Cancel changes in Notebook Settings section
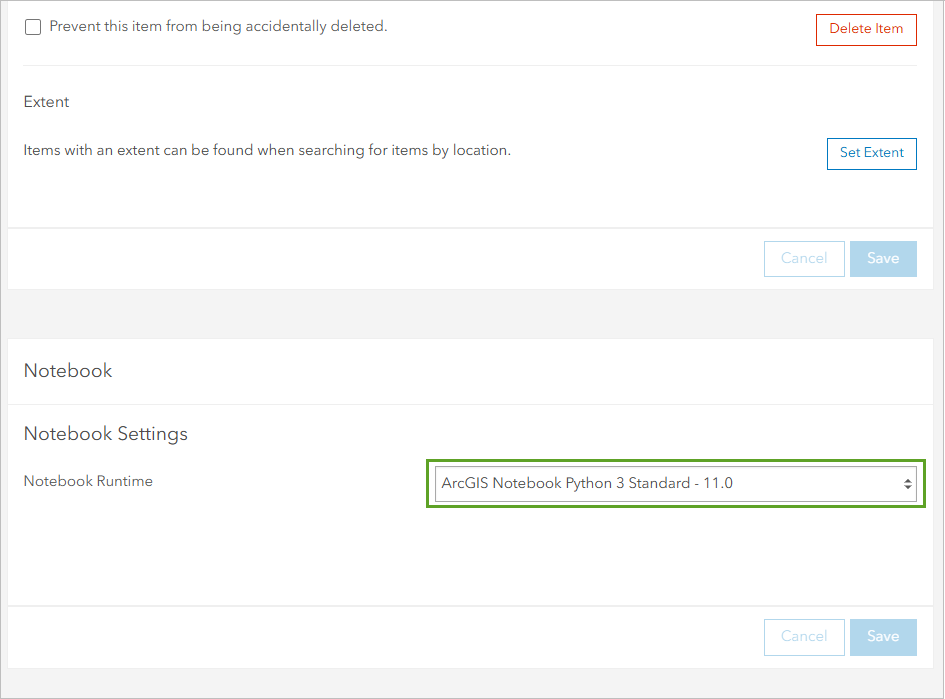 pyautogui.click(x=804, y=637)
